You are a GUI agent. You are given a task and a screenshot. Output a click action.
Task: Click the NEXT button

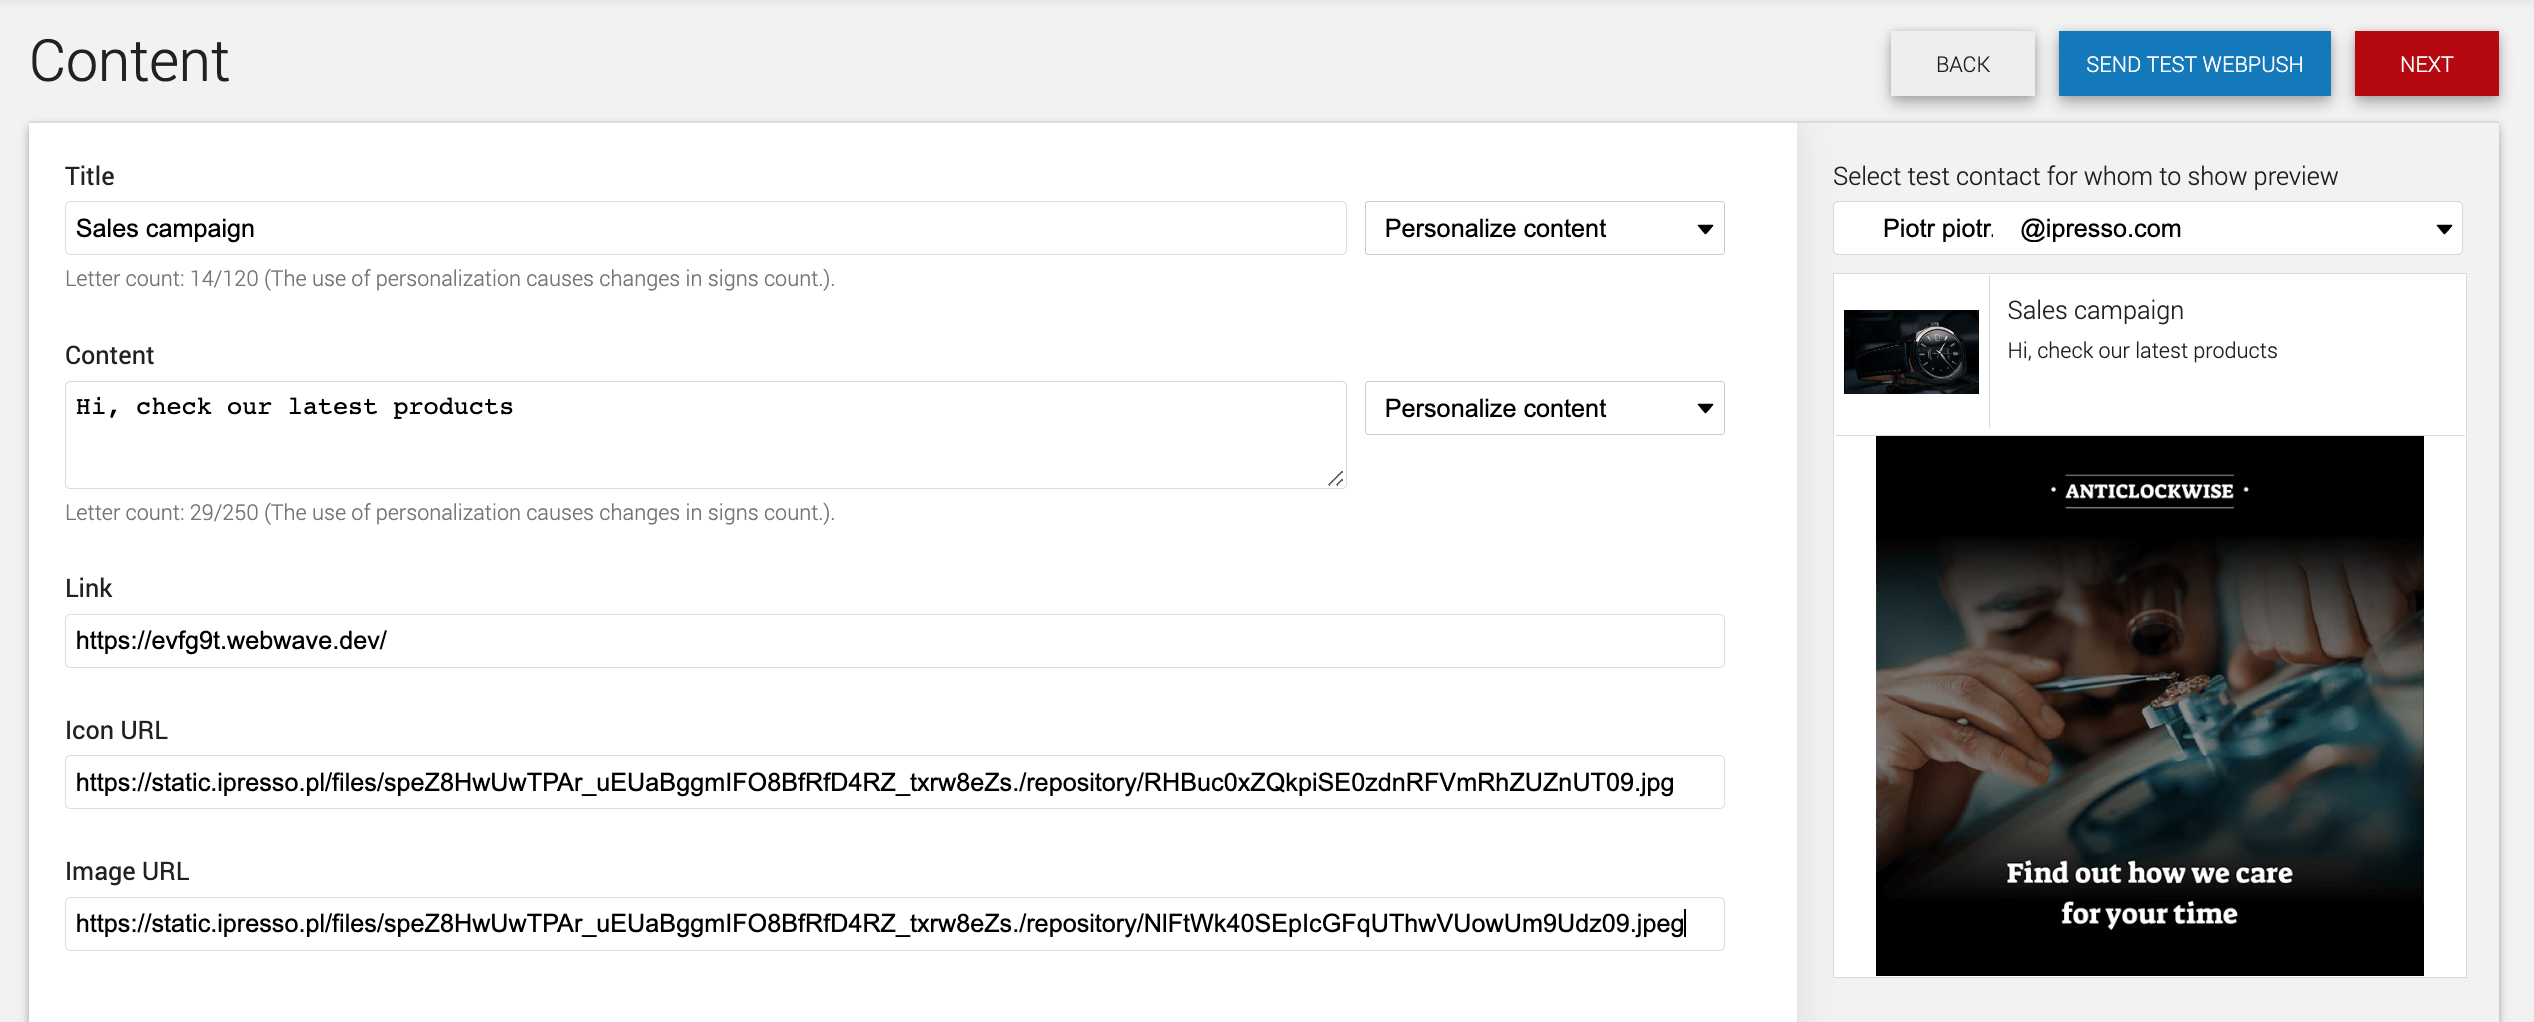pos(2426,63)
